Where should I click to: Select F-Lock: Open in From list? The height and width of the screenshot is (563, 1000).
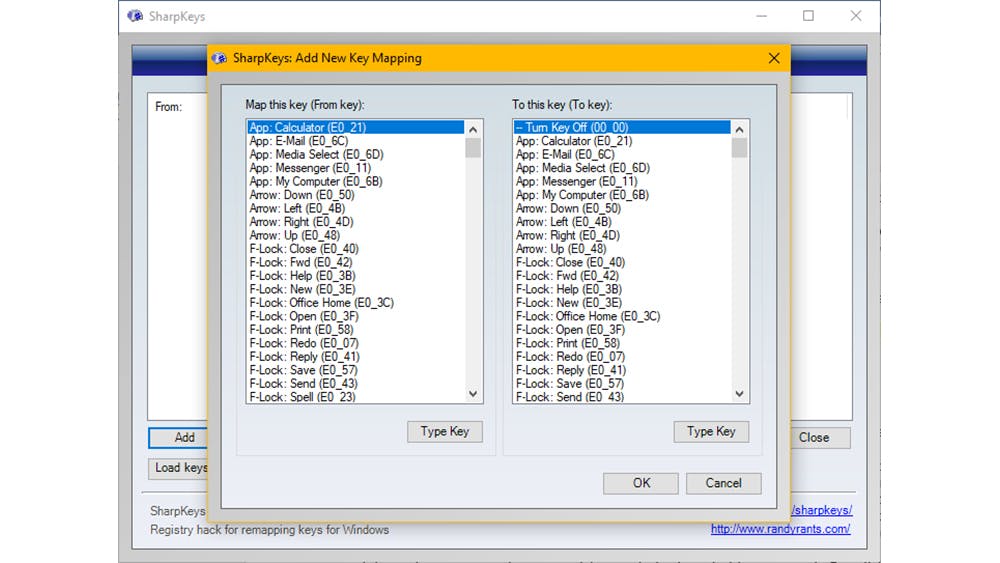click(356, 316)
